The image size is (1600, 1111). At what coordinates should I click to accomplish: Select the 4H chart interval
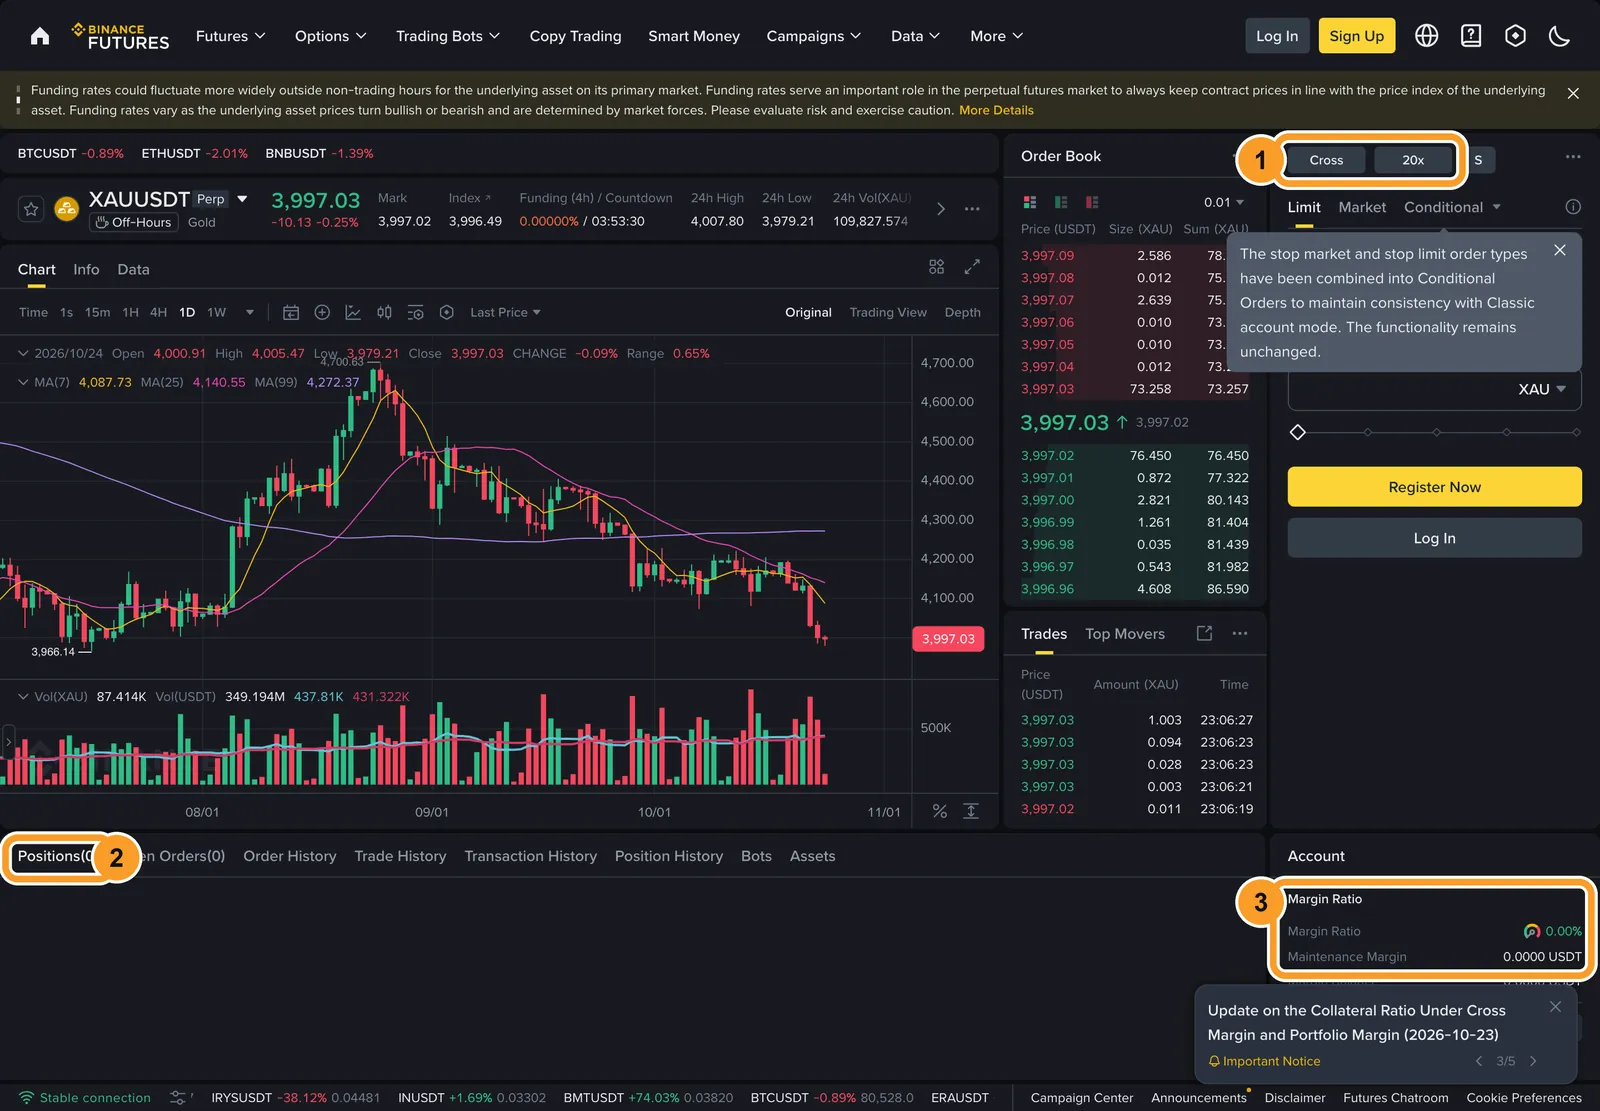coord(158,312)
